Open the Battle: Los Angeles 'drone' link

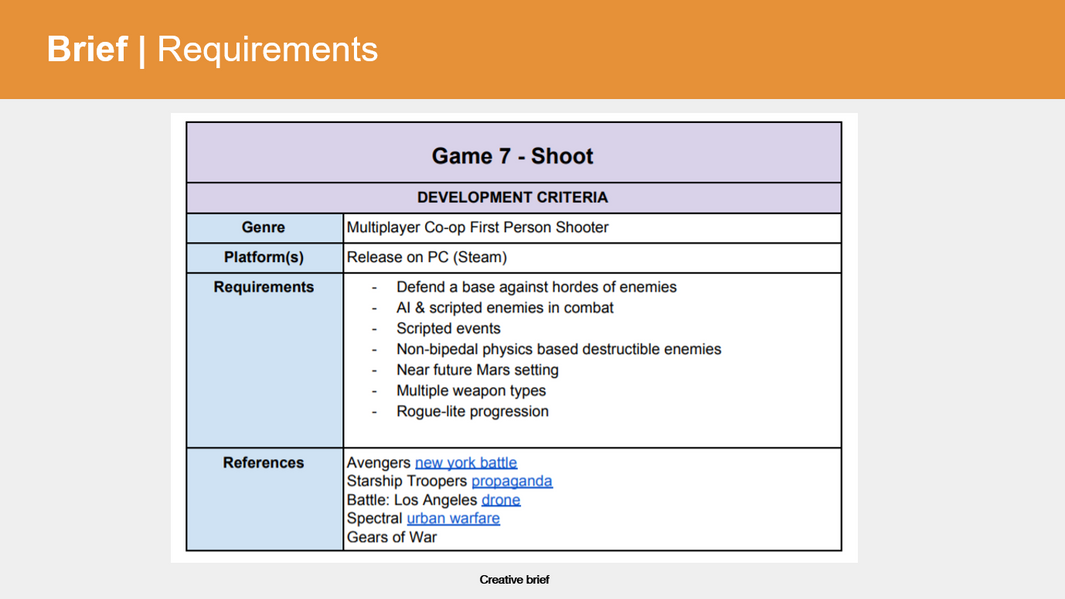(501, 500)
